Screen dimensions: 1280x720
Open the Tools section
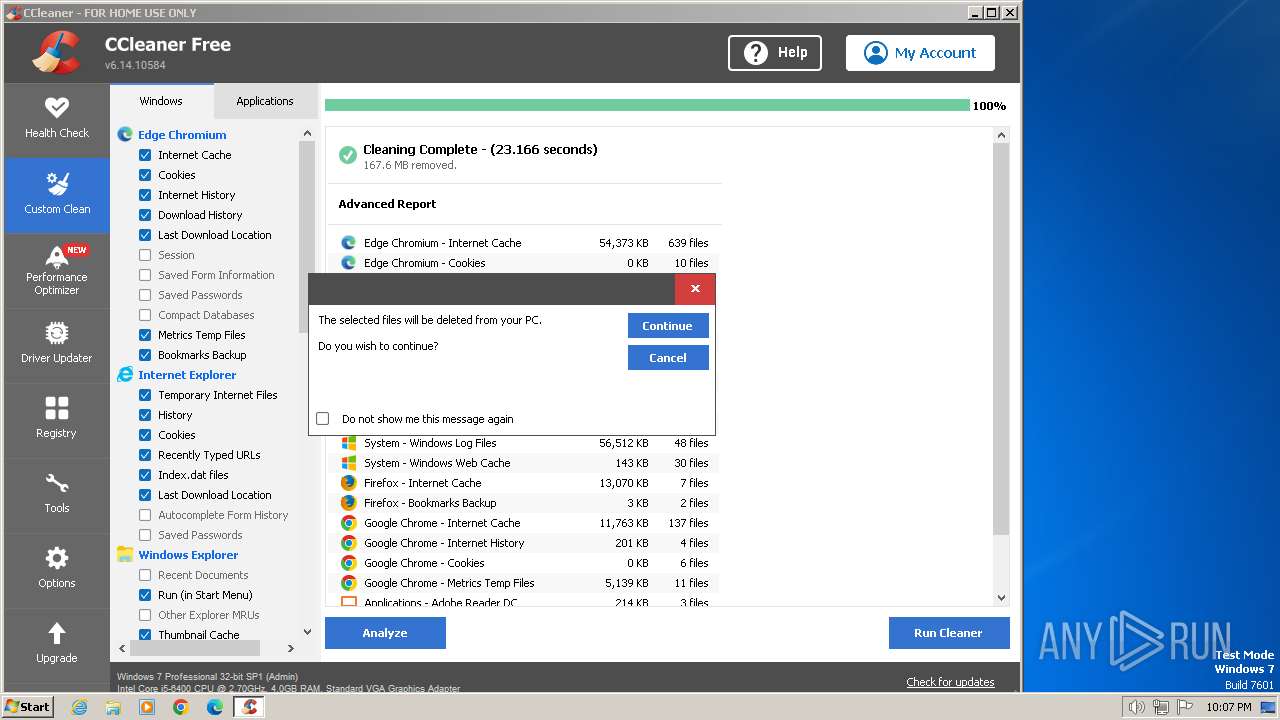click(x=57, y=494)
